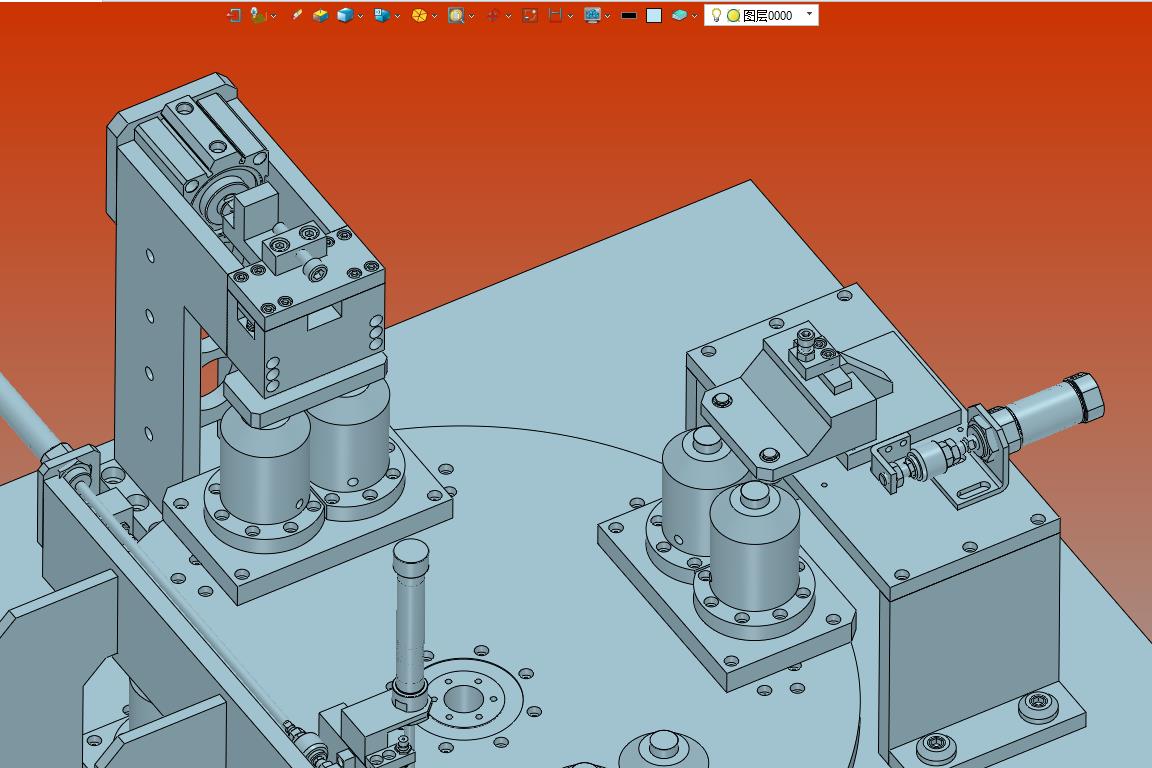The height and width of the screenshot is (768, 1152).
Task: Click the light blue color swatch
Action: tap(654, 15)
